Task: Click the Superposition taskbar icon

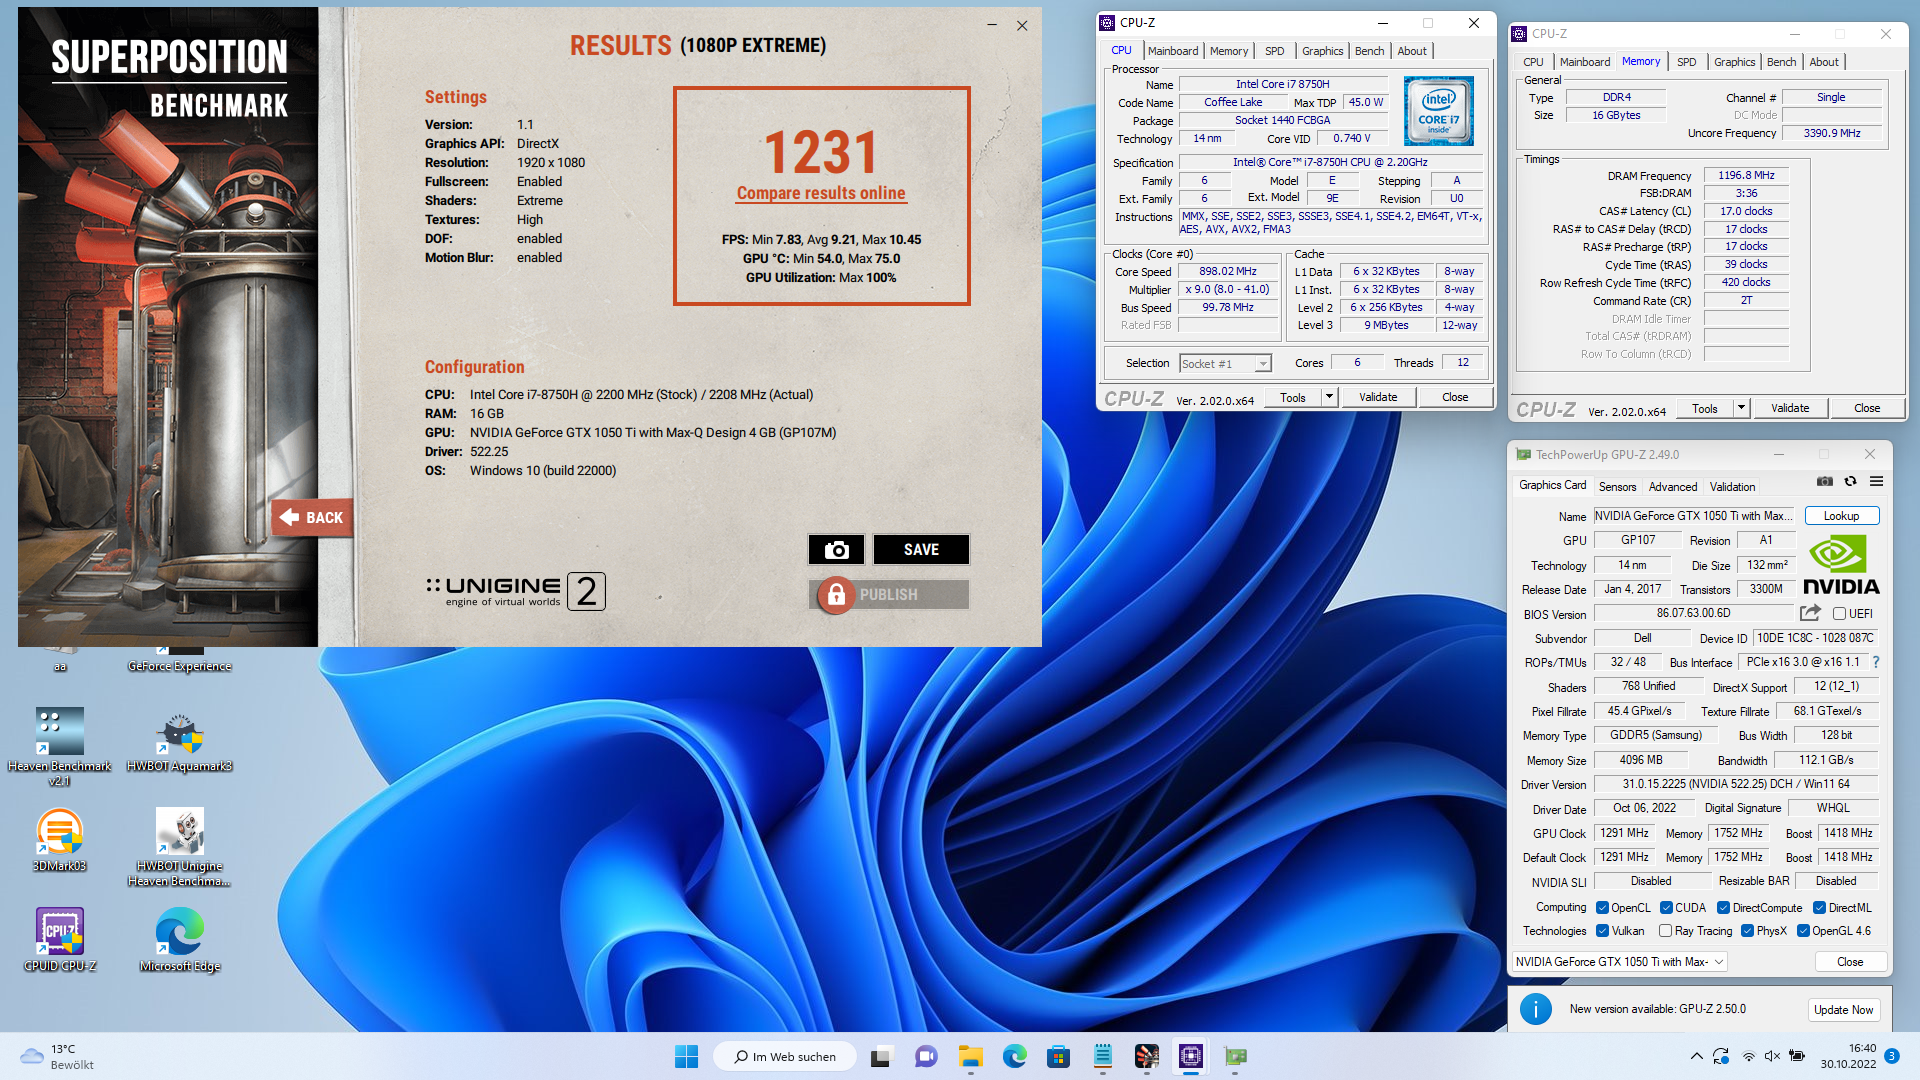Action: coord(1146,1056)
